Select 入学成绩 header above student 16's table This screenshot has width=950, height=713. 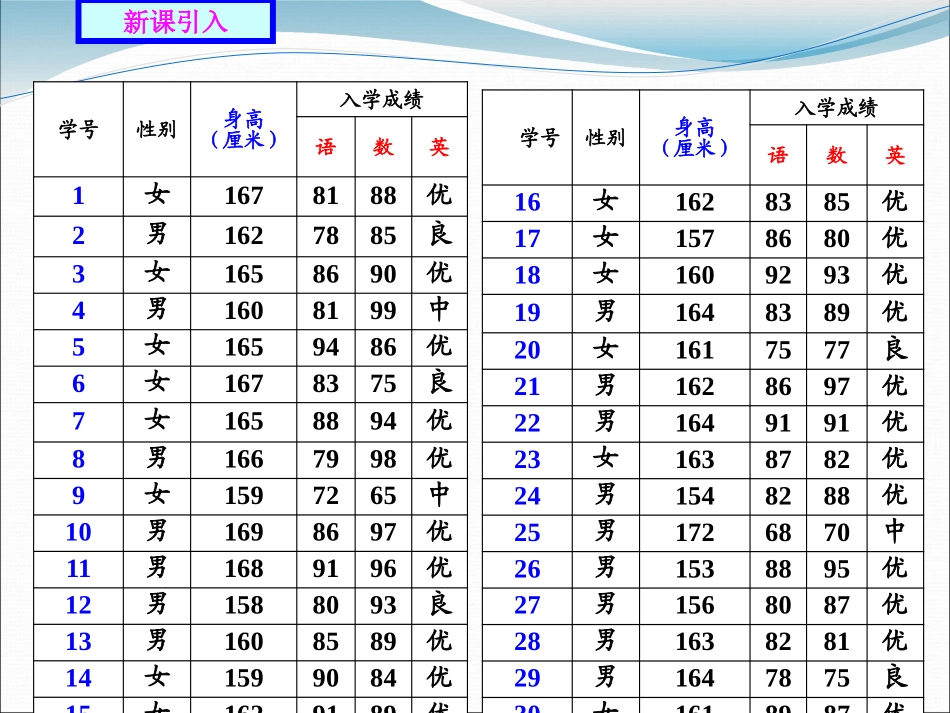tap(836, 108)
